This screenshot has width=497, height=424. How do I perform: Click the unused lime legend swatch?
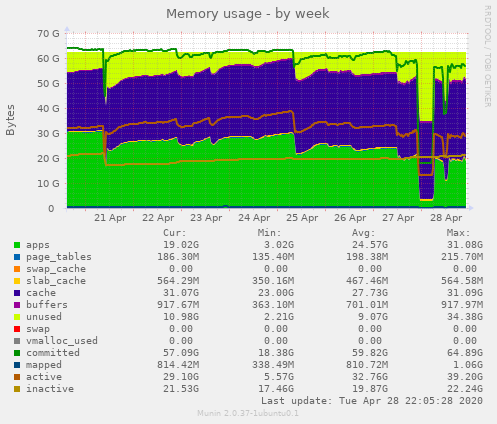[x=17, y=317]
